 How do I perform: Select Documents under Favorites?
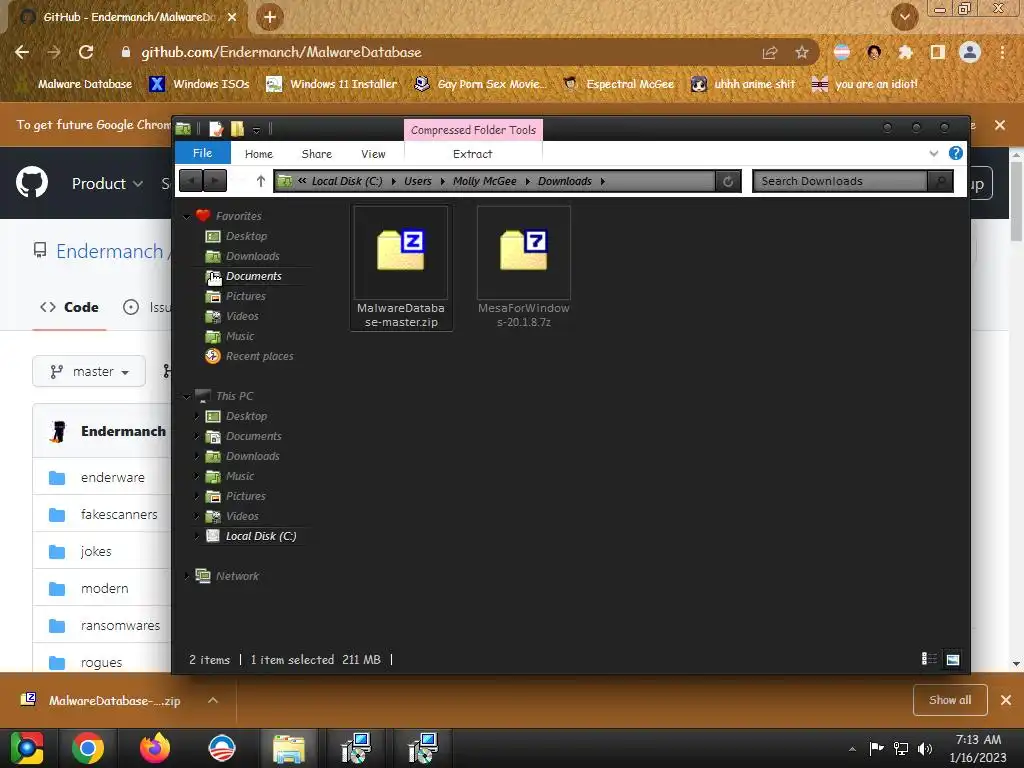click(253, 276)
